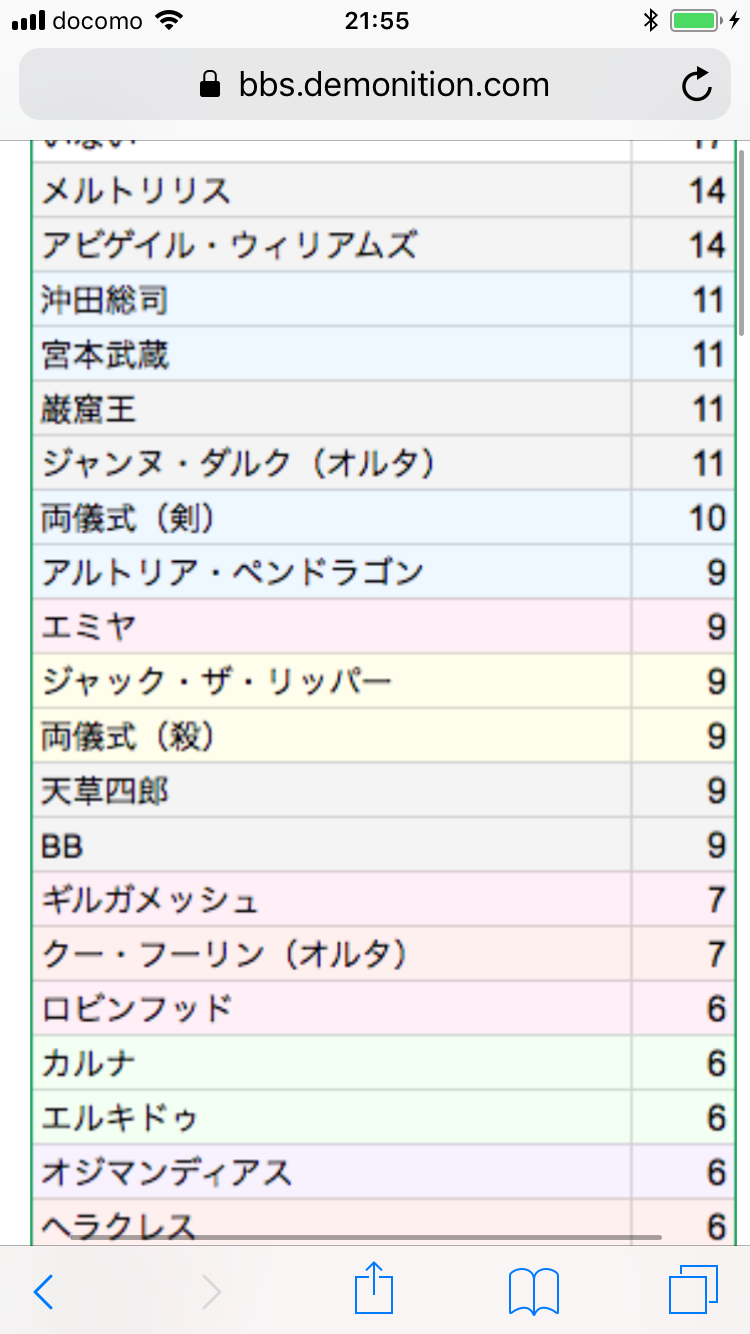Viewport: 750px width, 1334px height.
Task: Tap the padlock icon in address bar
Action: tap(210, 85)
